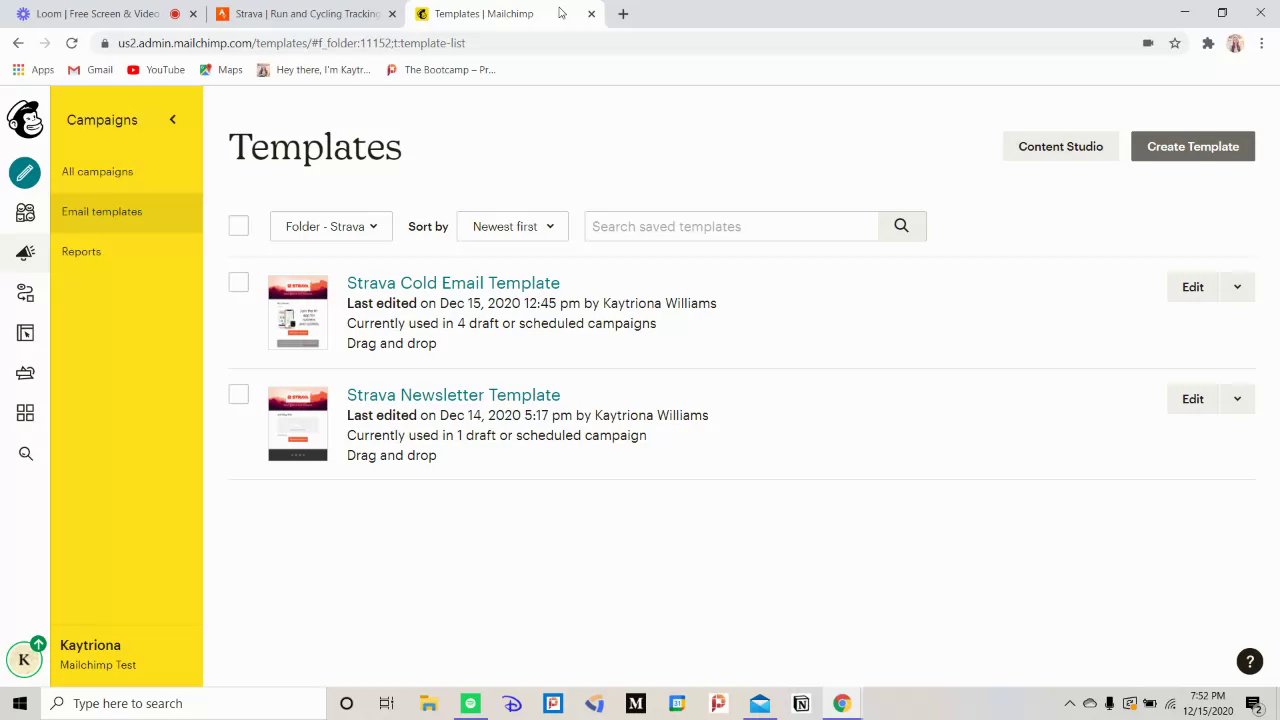Edit the Strava Cold Email Template

coord(1193,287)
